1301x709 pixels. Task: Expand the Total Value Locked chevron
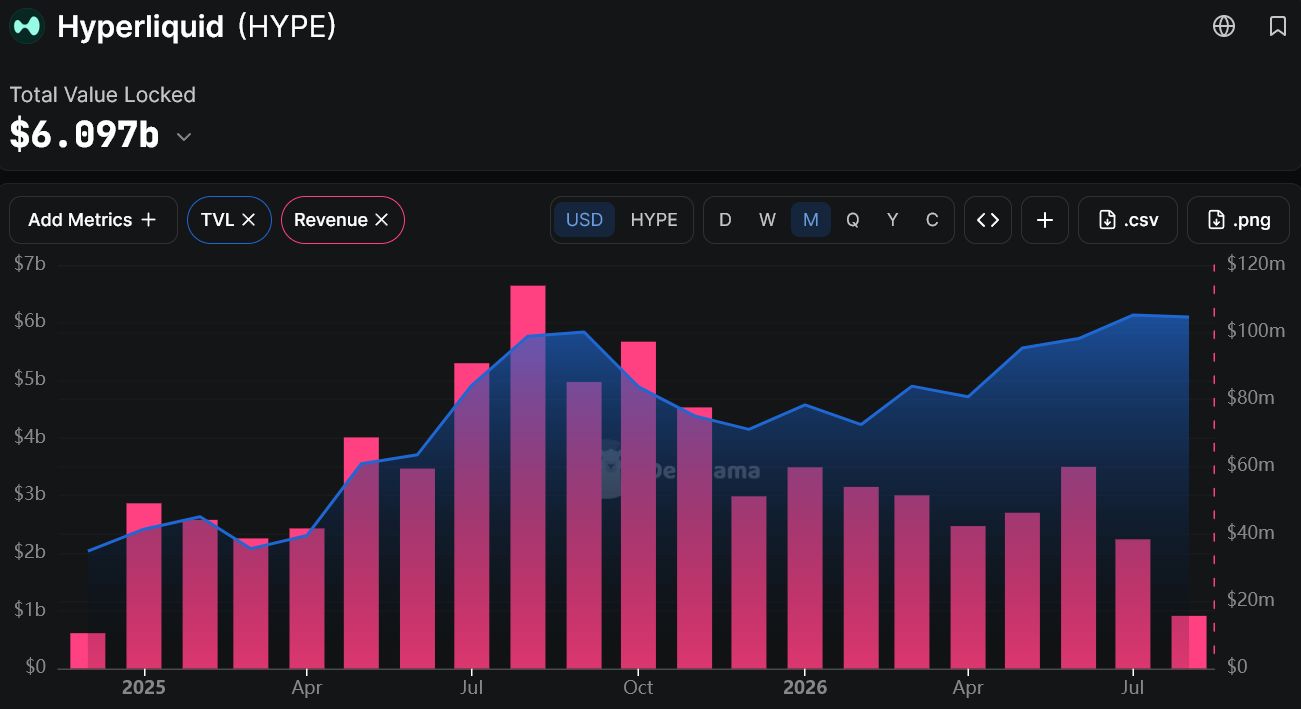[x=184, y=136]
